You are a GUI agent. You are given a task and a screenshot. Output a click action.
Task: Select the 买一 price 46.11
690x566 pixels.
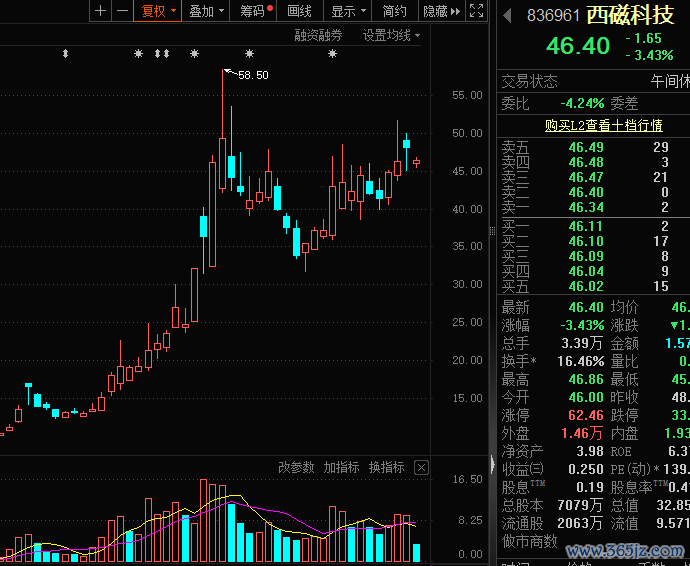586,226
